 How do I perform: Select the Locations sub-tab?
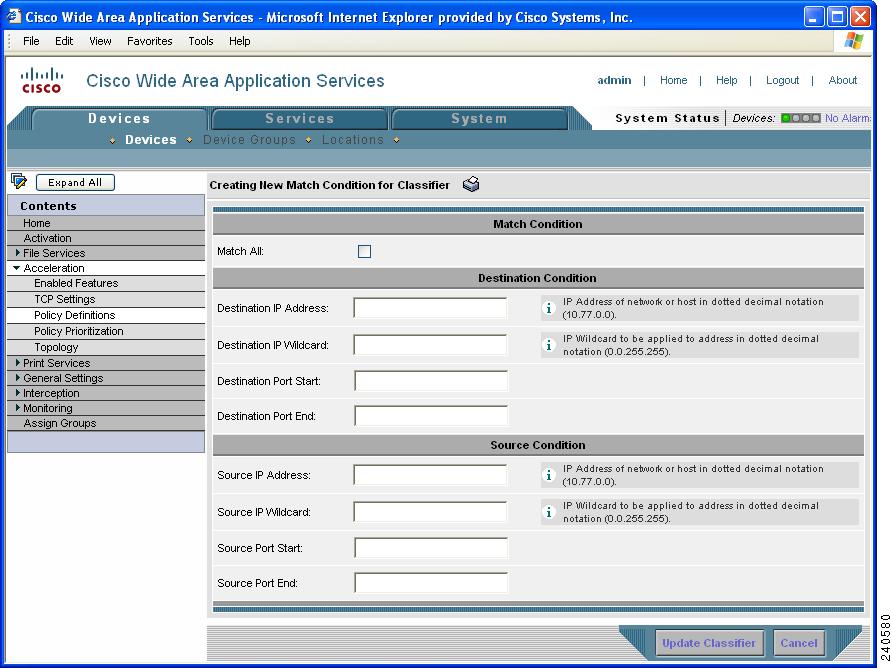[353, 139]
